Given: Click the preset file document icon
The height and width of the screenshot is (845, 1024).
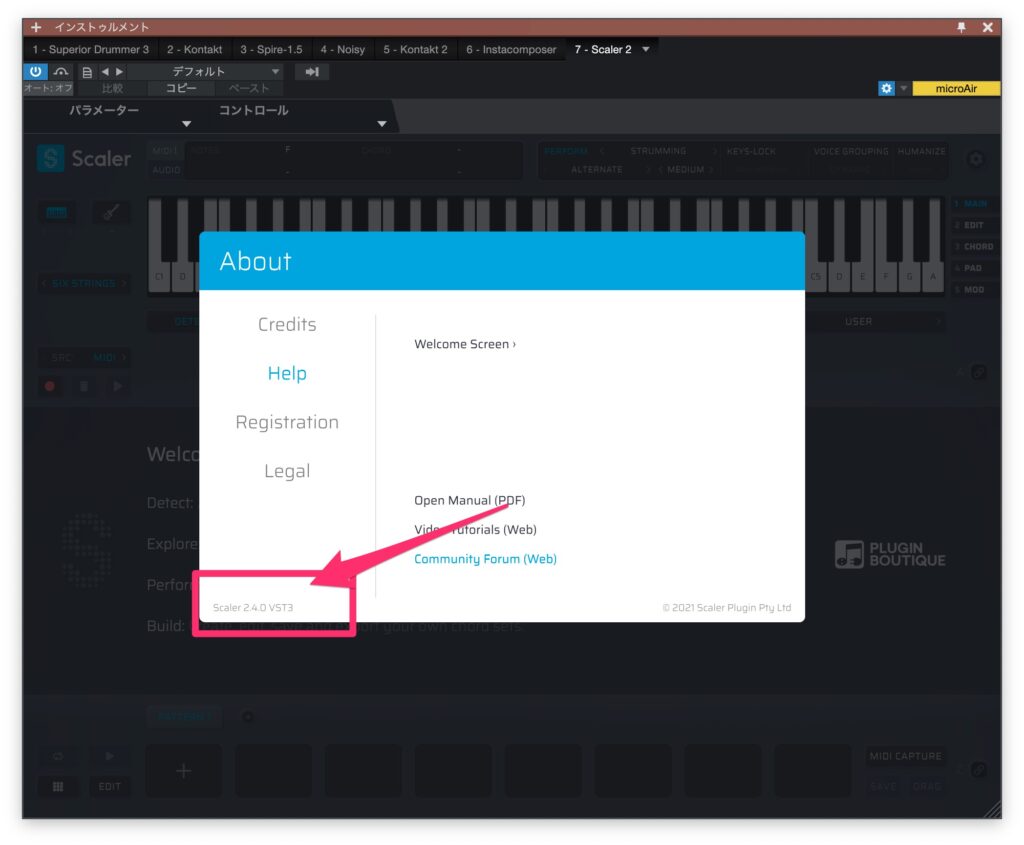Looking at the screenshot, I should coord(87,72).
